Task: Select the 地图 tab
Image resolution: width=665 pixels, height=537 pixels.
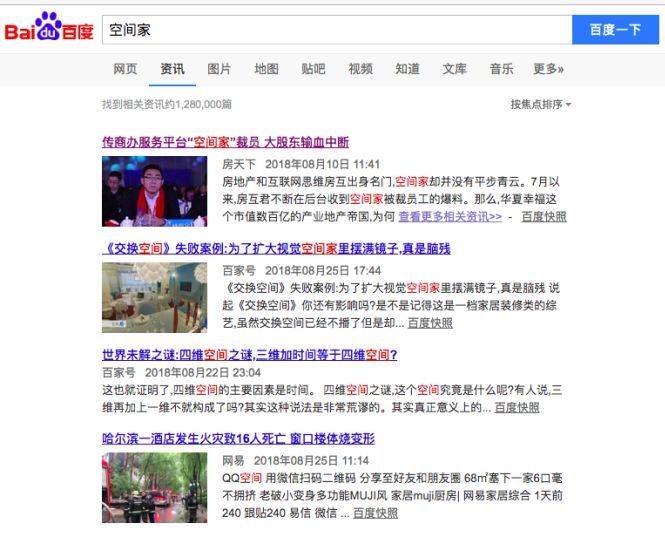Action: (x=266, y=69)
